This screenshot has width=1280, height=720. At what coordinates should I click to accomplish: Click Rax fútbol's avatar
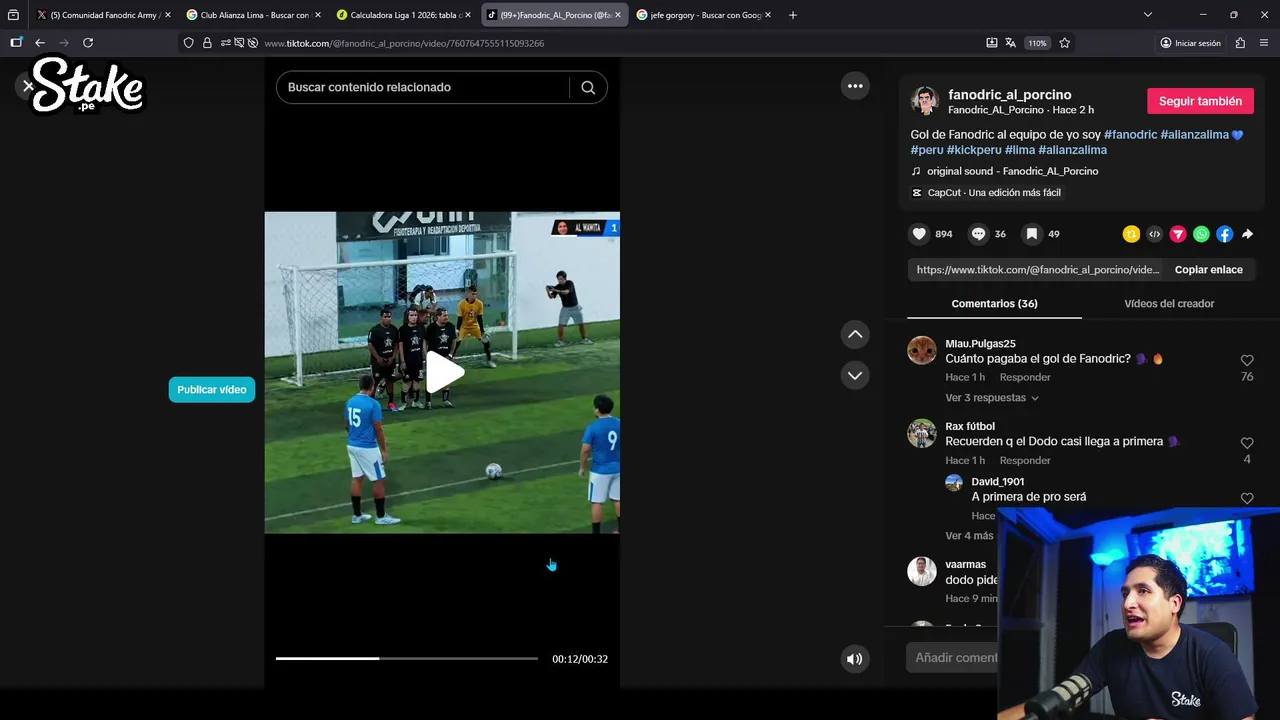click(x=922, y=434)
